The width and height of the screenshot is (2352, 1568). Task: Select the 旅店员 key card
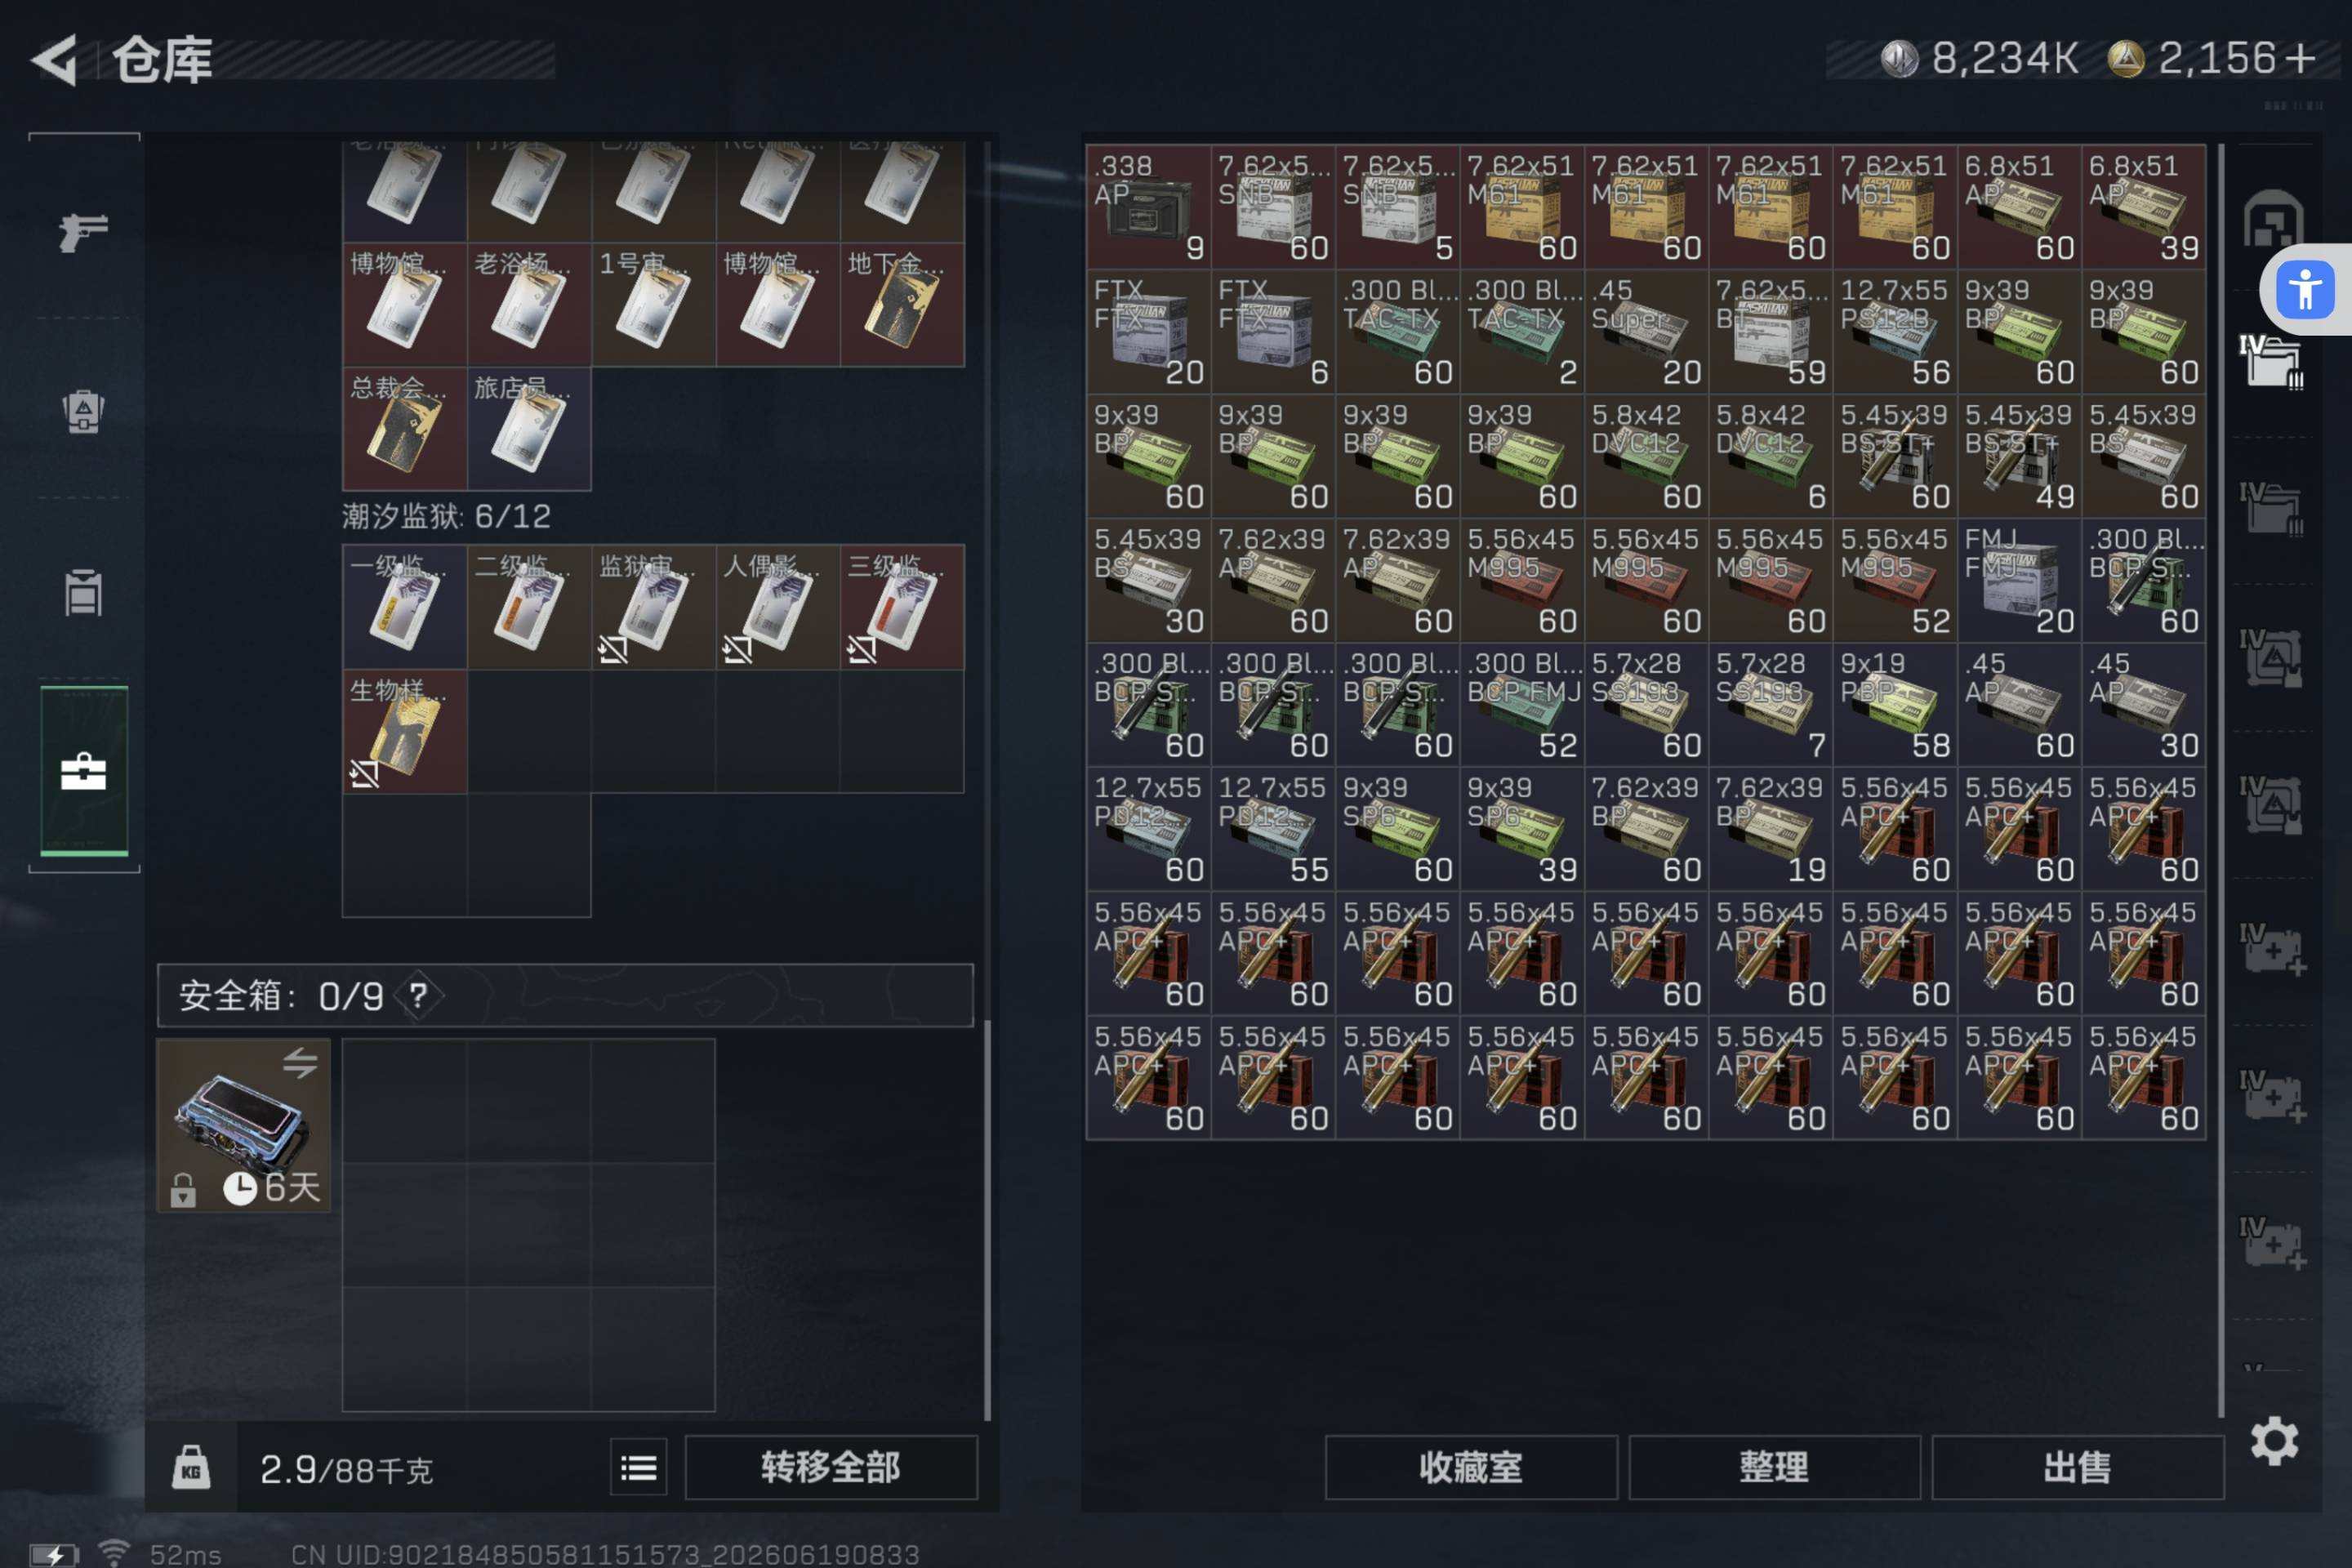point(529,429)
